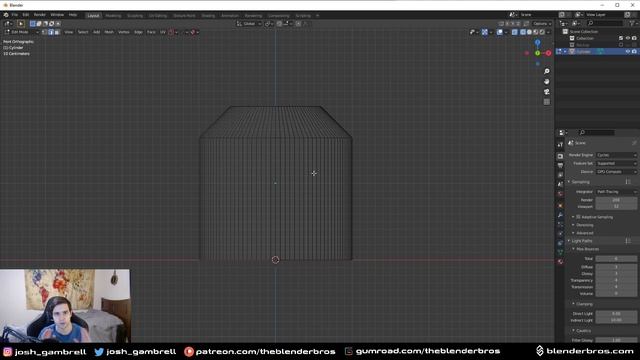Click the blue Z axis gizmo
This screenshot has width=640, height=360.
(x=538, y=42)
